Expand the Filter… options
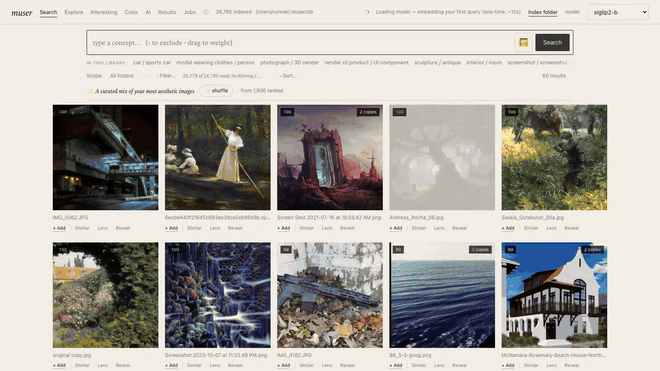The height and width of the screenshot is (371, 660). pos(166,76)
